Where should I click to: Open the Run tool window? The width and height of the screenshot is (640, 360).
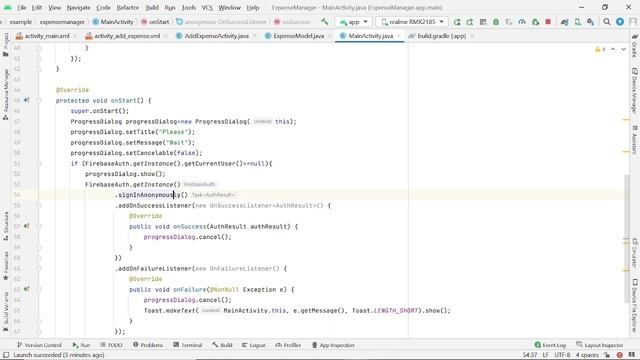point(81,345)
